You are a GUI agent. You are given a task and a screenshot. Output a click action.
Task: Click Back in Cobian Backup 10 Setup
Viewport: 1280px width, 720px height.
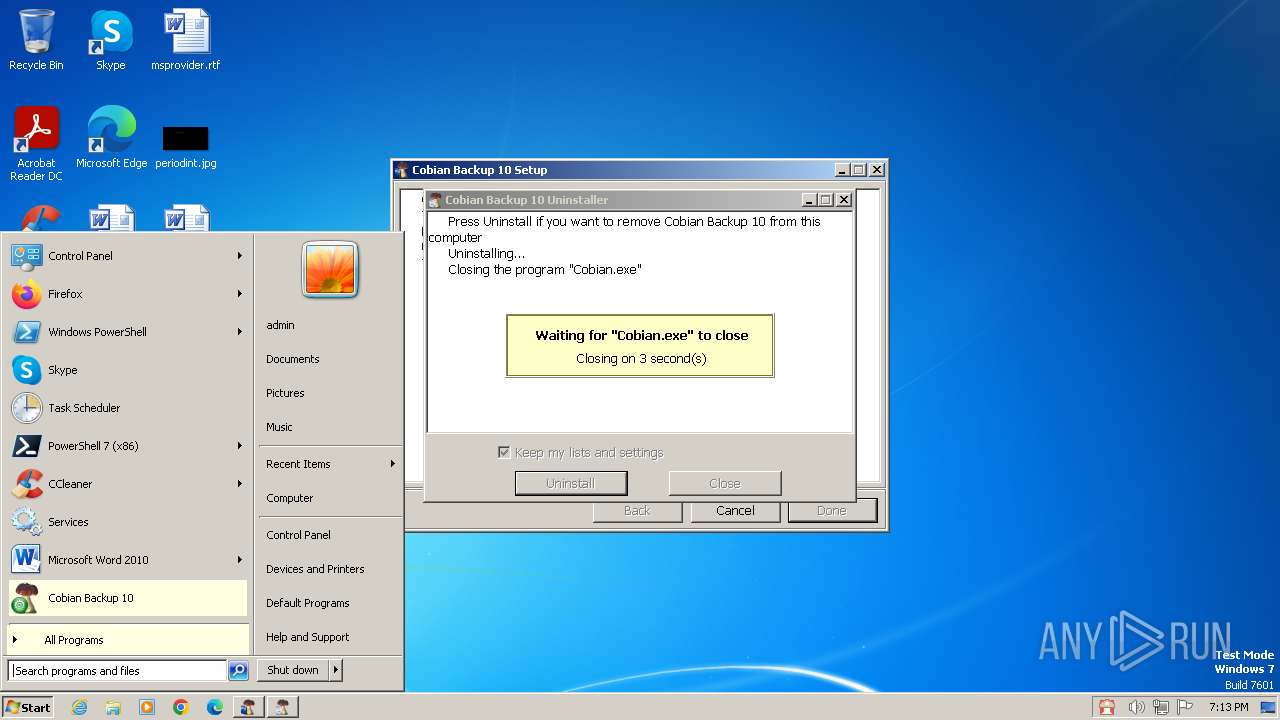[637, 510]
